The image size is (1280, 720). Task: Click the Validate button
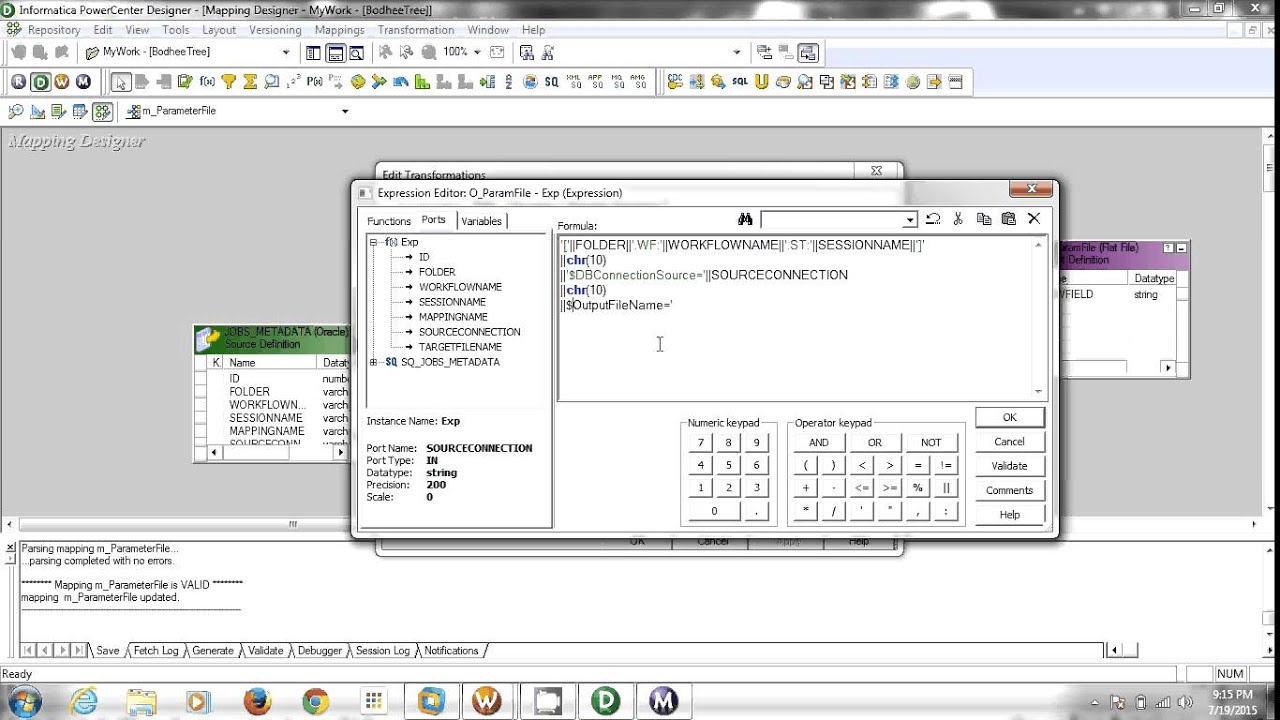(1009, 466)
